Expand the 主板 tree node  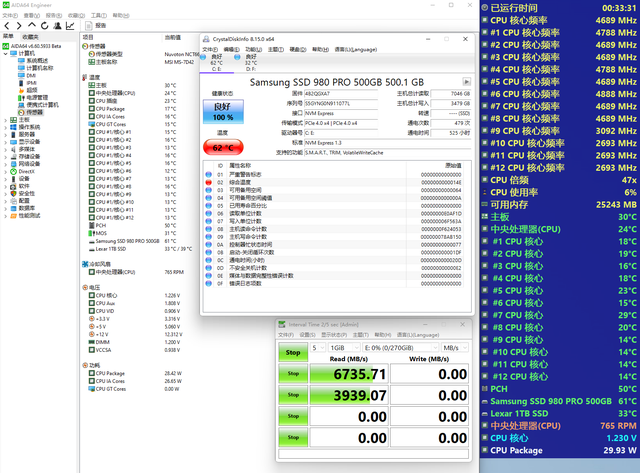point(5,120)
